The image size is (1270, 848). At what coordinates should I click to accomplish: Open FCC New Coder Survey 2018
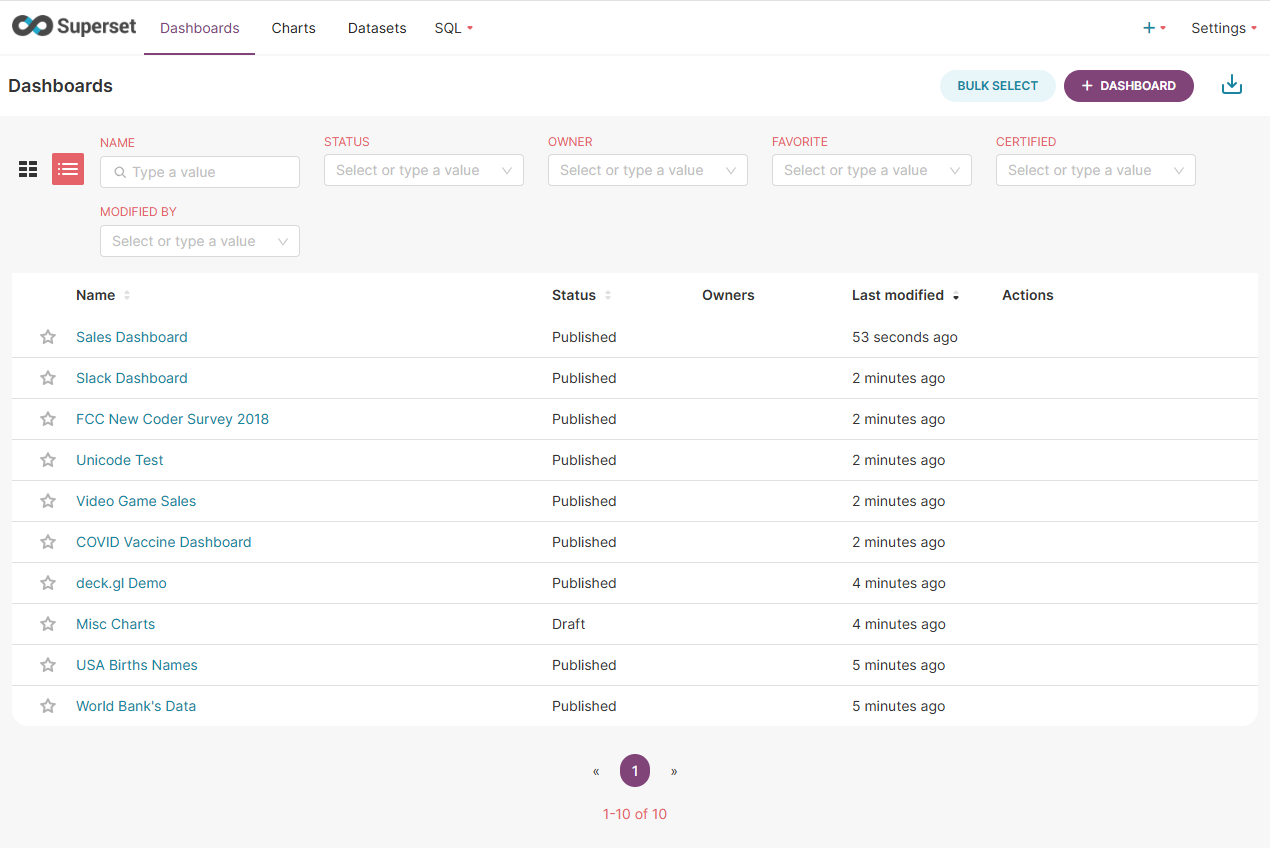pyautogui.click(x=173, y=419)
